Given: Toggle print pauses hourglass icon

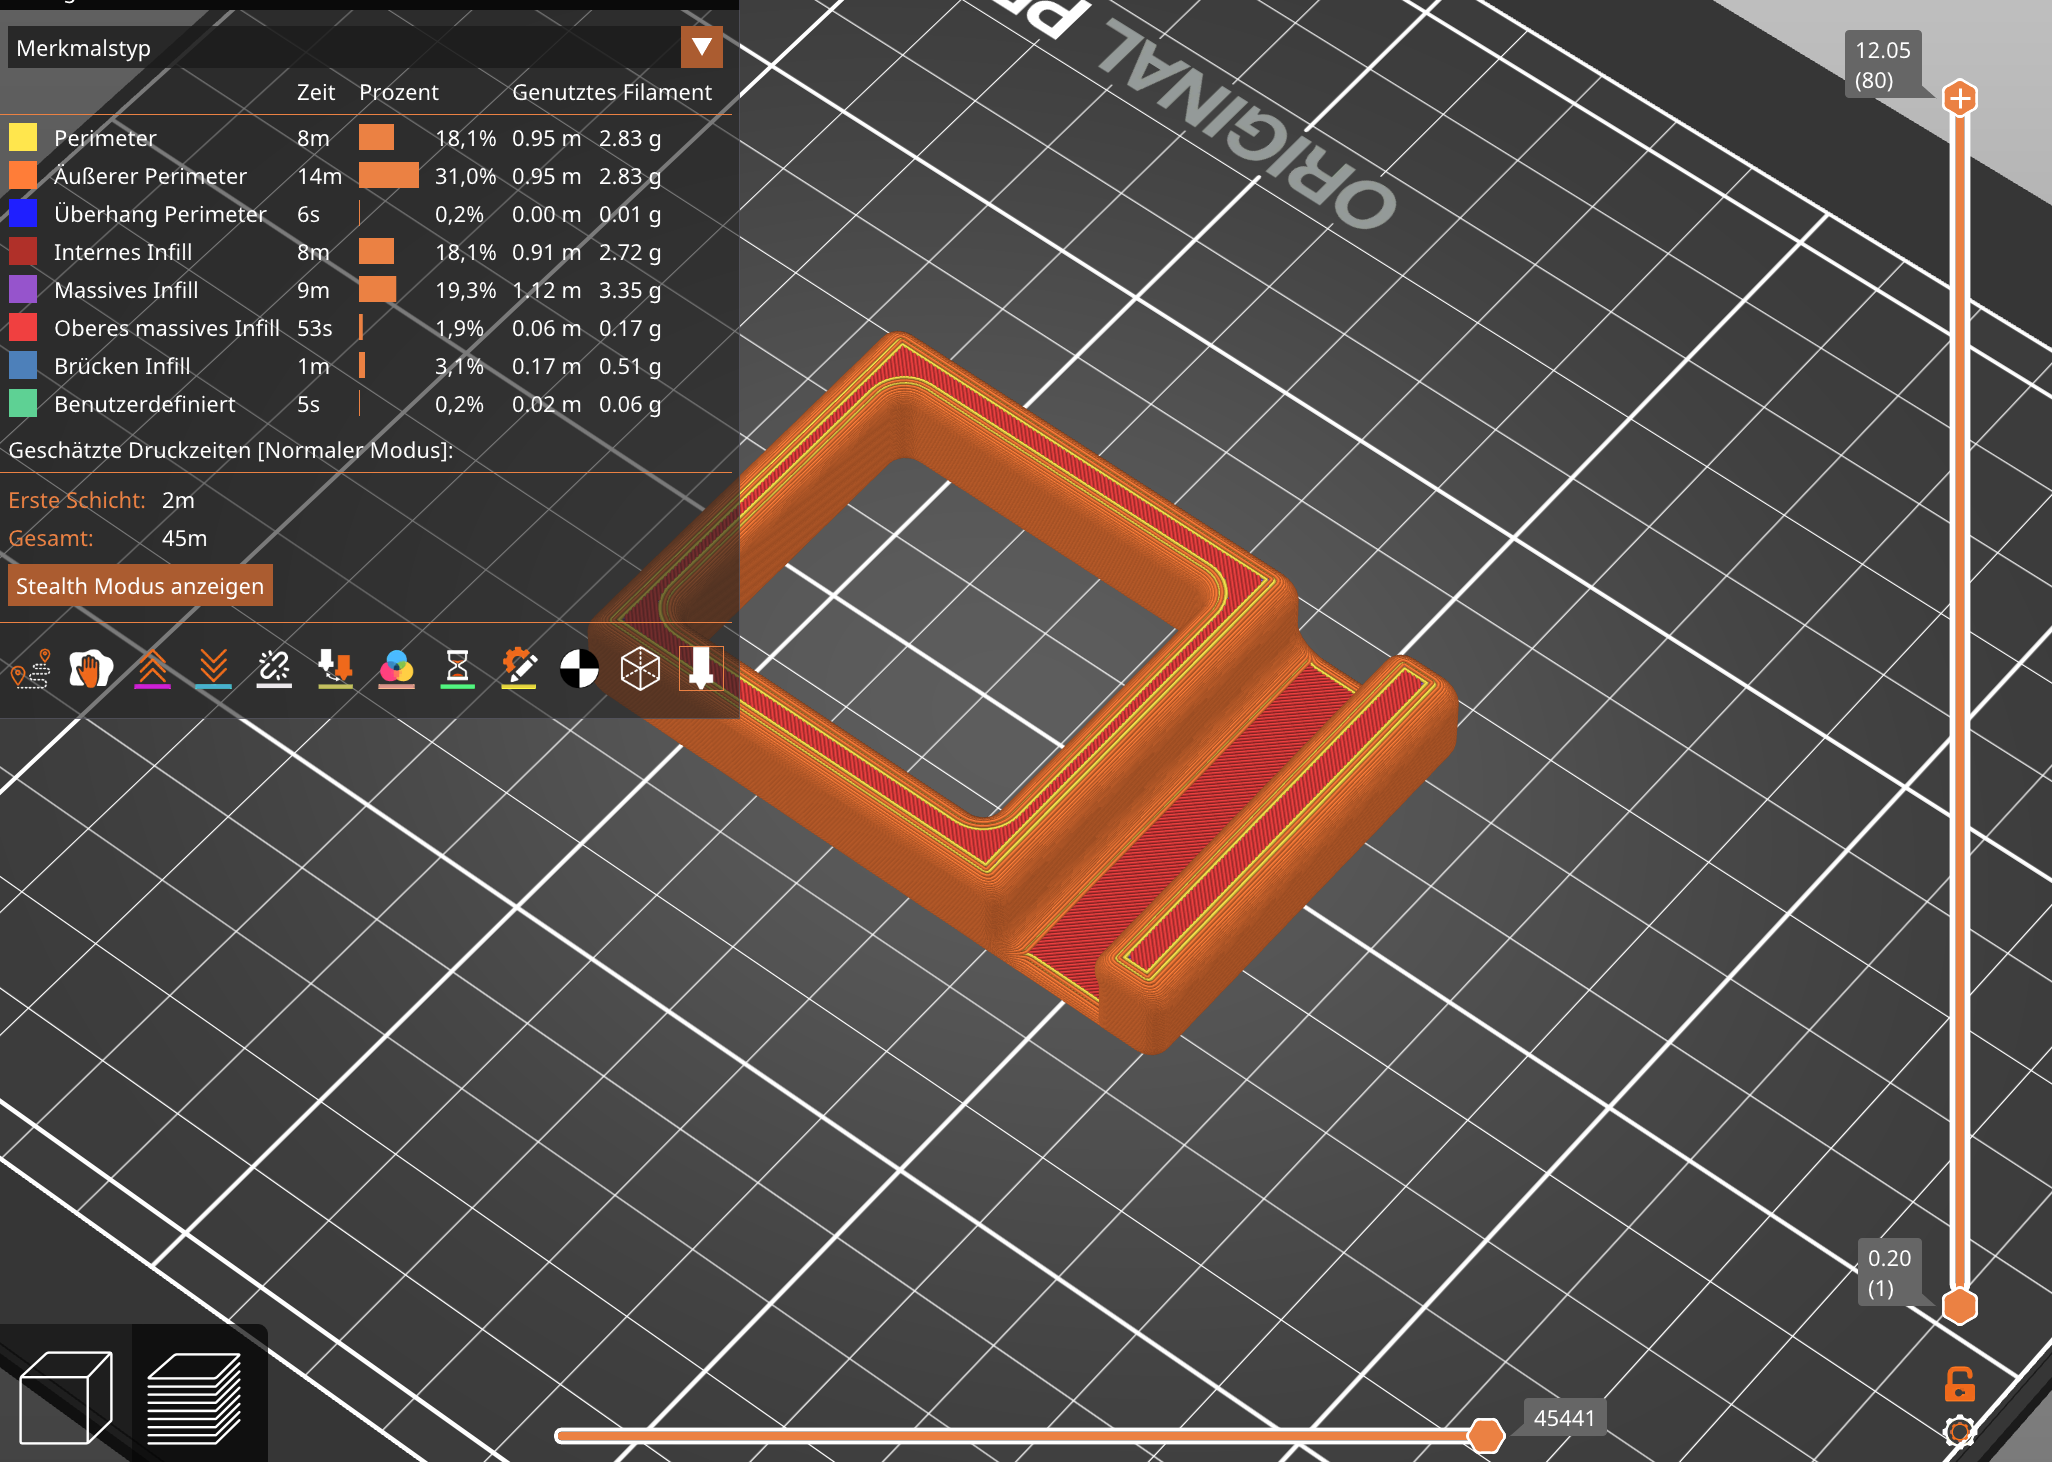Looking at the screenshot, I should [x=457, y=669].
